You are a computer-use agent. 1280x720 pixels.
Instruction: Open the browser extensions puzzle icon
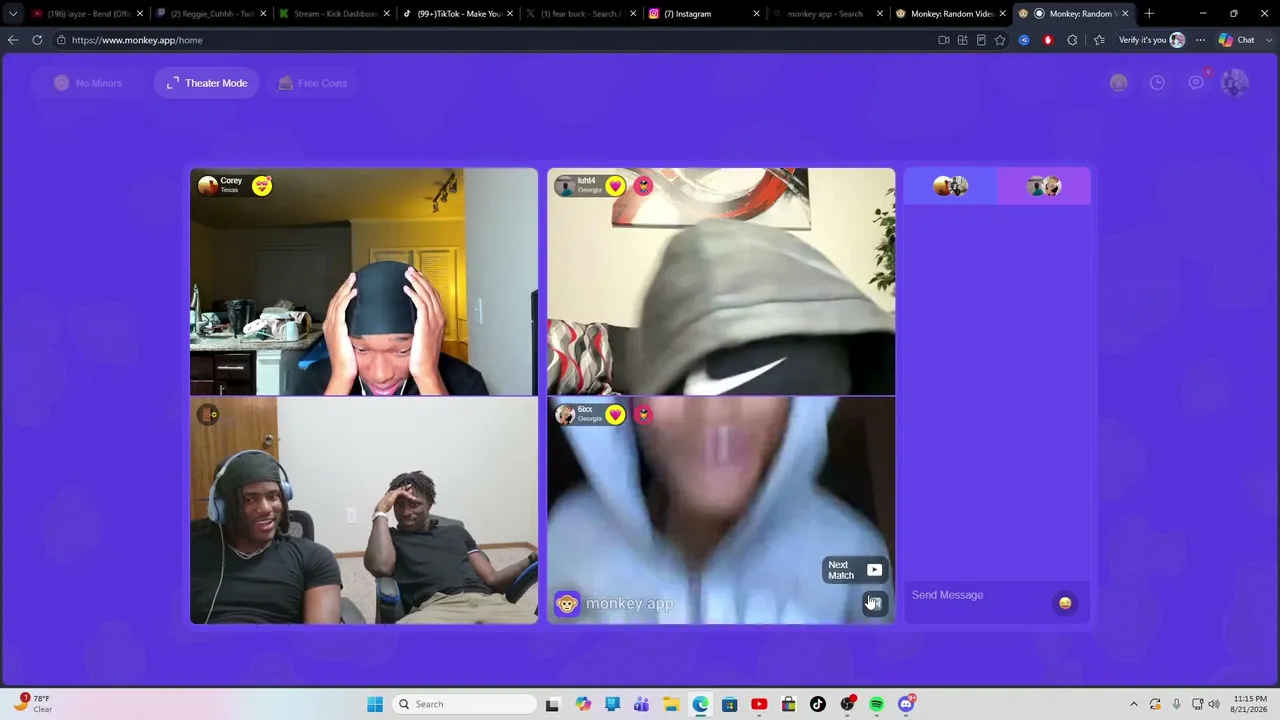1072,40
